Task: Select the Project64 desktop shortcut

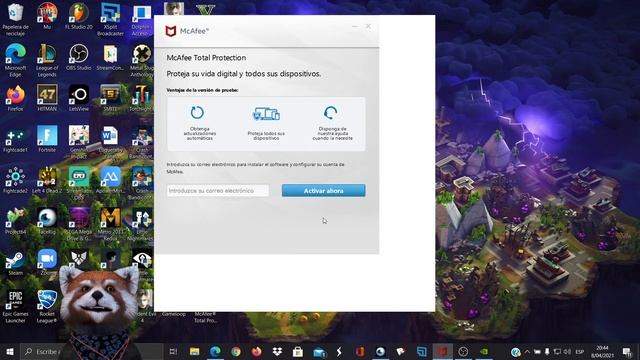Action: [x=16, y=221]
